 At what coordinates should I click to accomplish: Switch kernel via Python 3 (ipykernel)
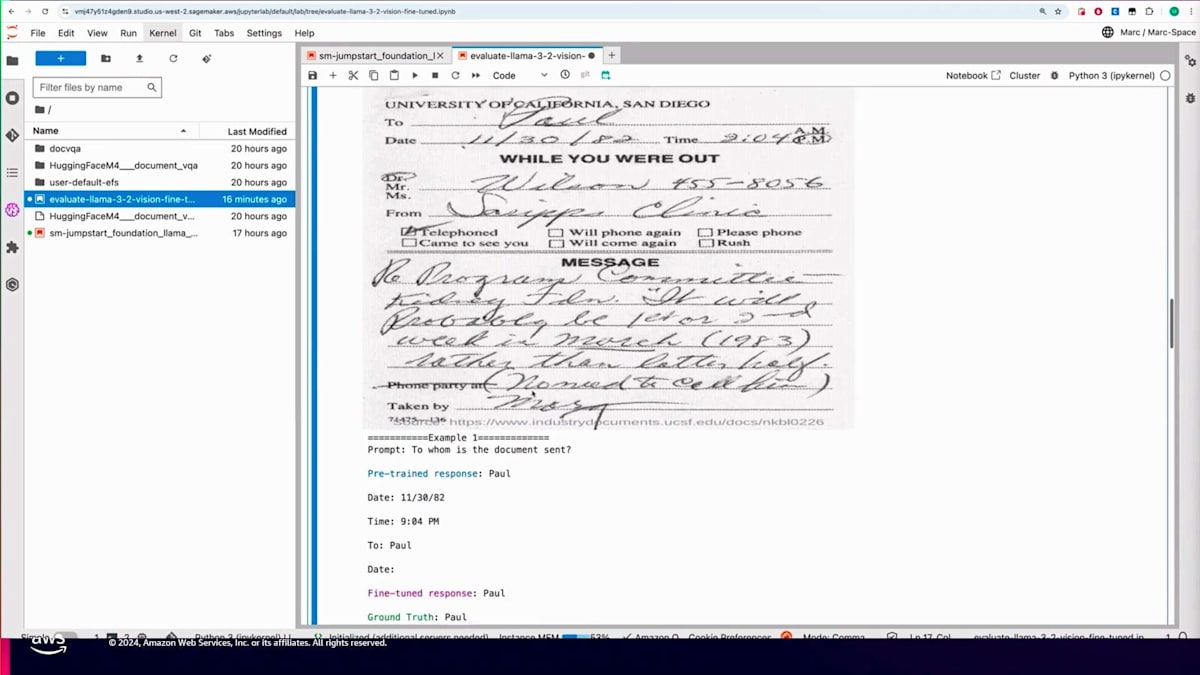(1112, 75)
